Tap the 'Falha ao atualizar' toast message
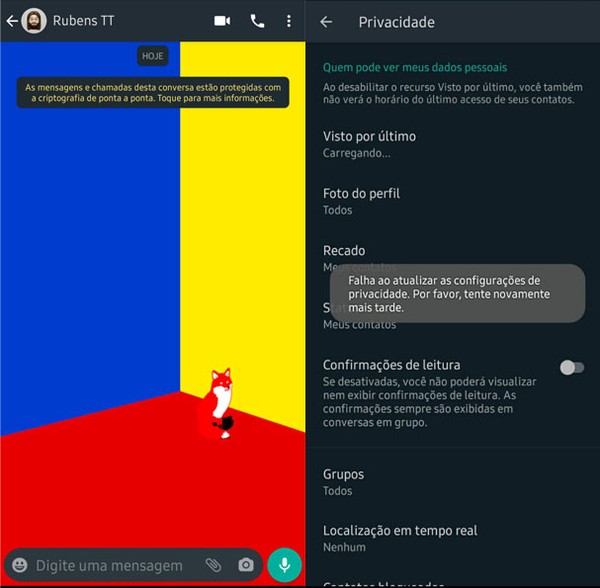Screen dimensions: 600x588 point(457,293)
